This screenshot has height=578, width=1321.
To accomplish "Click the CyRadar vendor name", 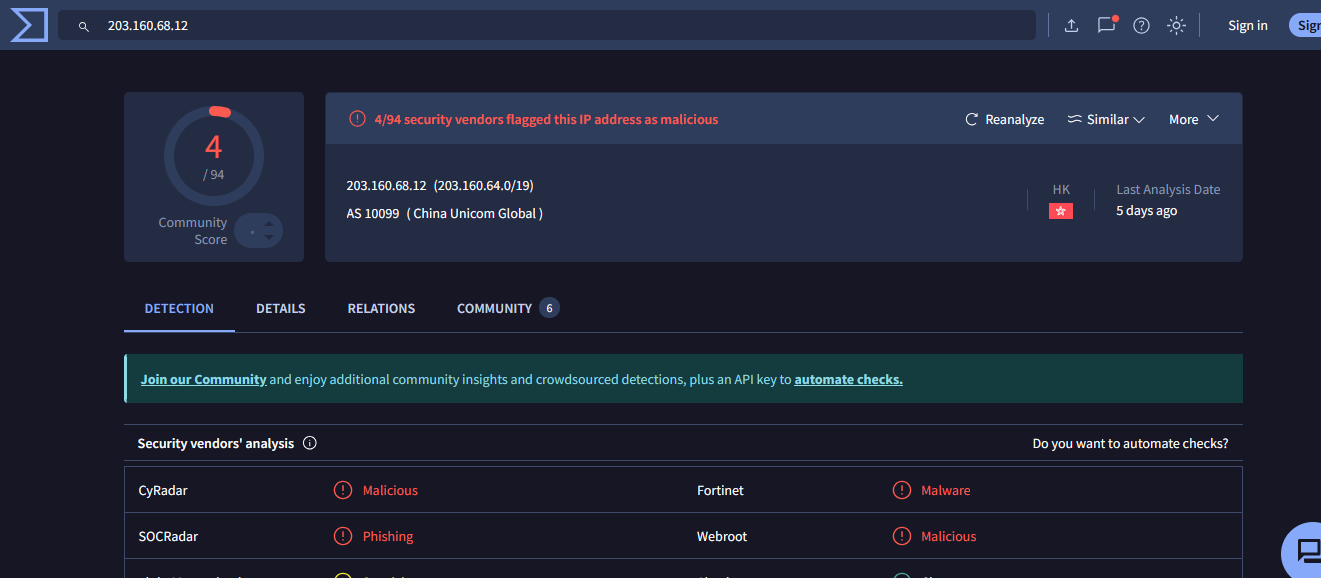I will click(163, 490).
